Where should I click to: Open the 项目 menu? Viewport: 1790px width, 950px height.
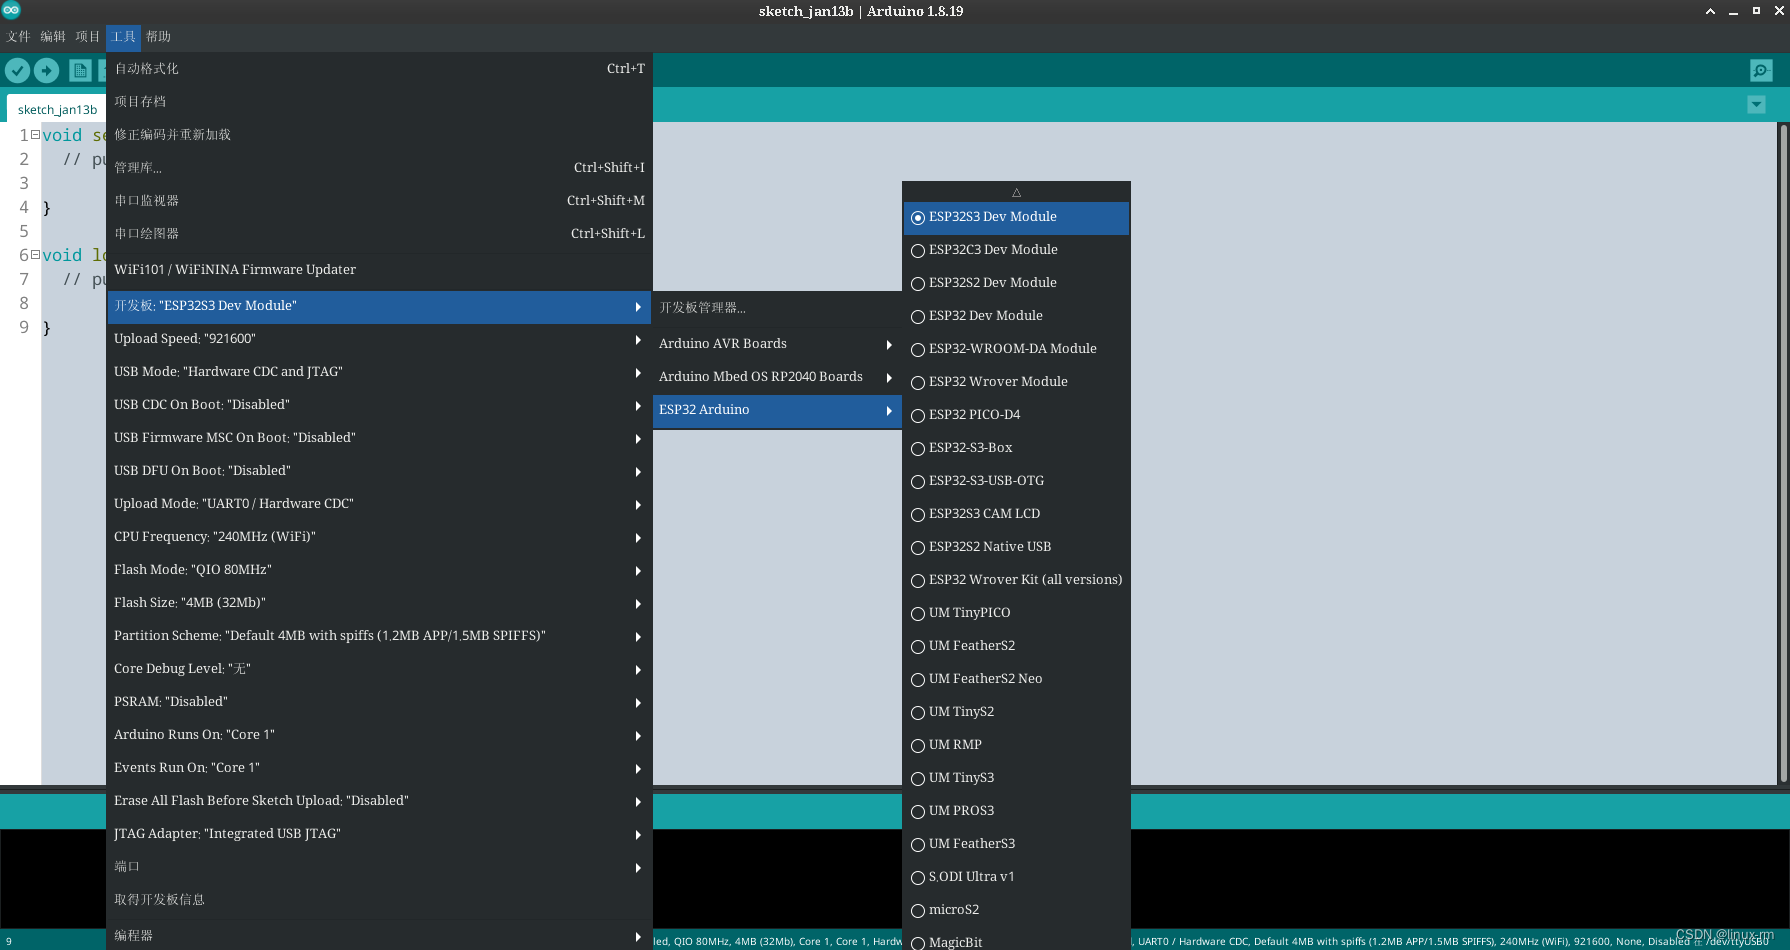[x=88, y=37]
